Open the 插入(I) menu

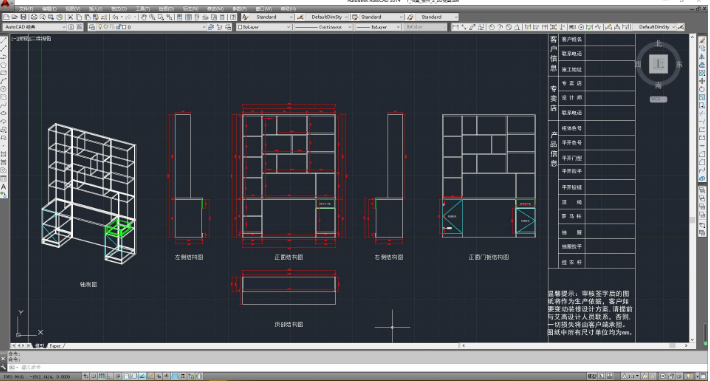tap(96, 9)
